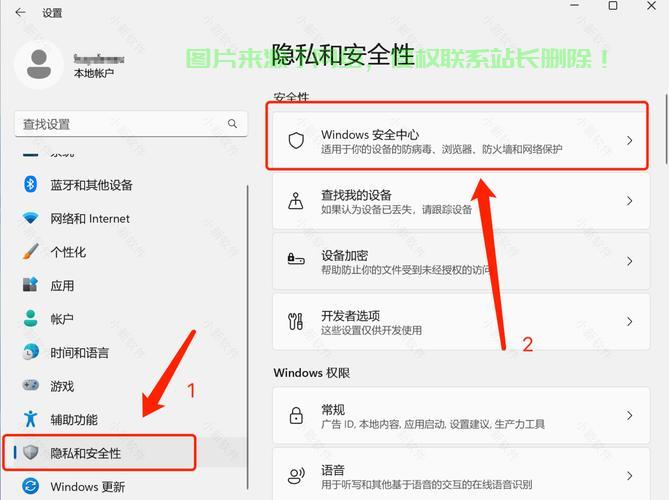Viewport: 669px width, 500px height.
Task: Minimize the Settings window
Action: [x=575, y=6]
